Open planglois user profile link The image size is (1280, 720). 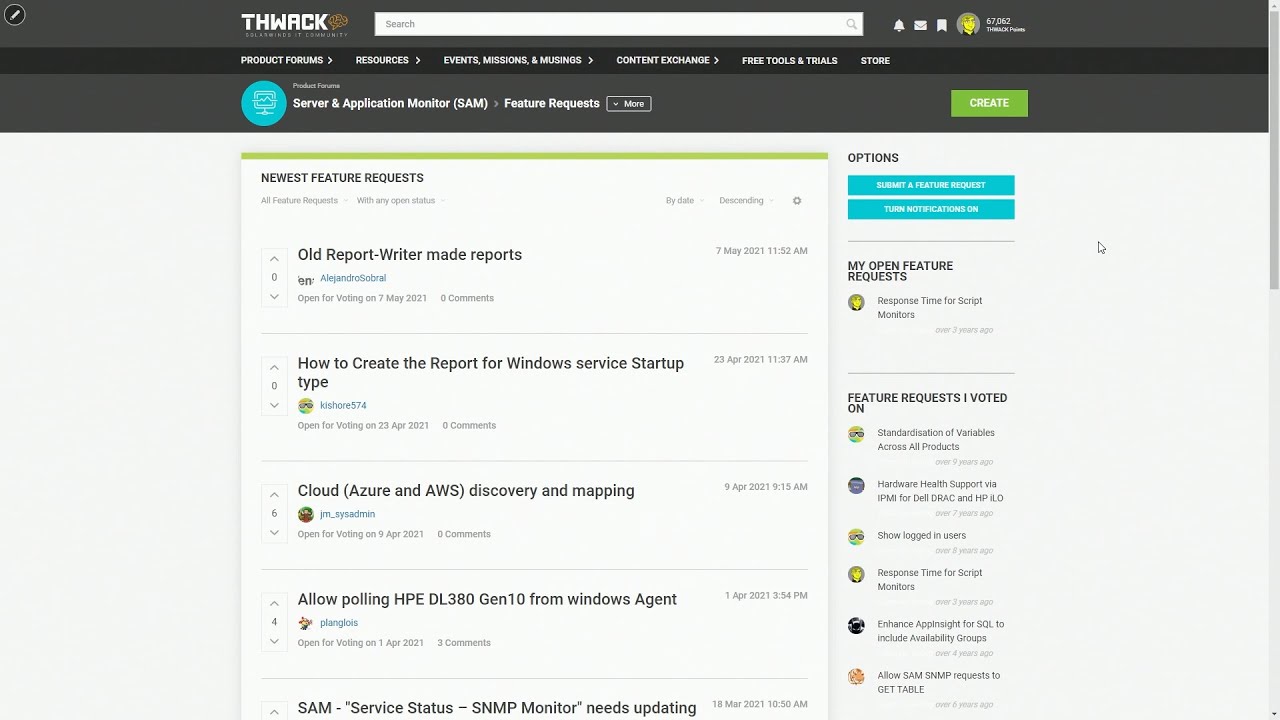pyautogui.click(x=339, y=623)
